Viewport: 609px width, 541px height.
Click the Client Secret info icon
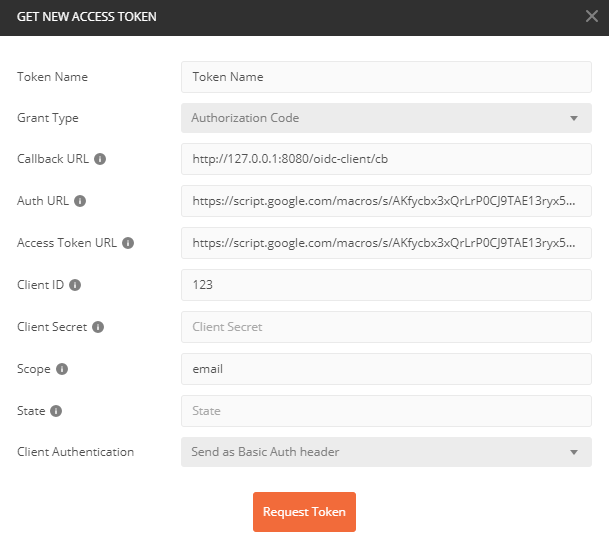pyautogui.click(x=98, y=327)
